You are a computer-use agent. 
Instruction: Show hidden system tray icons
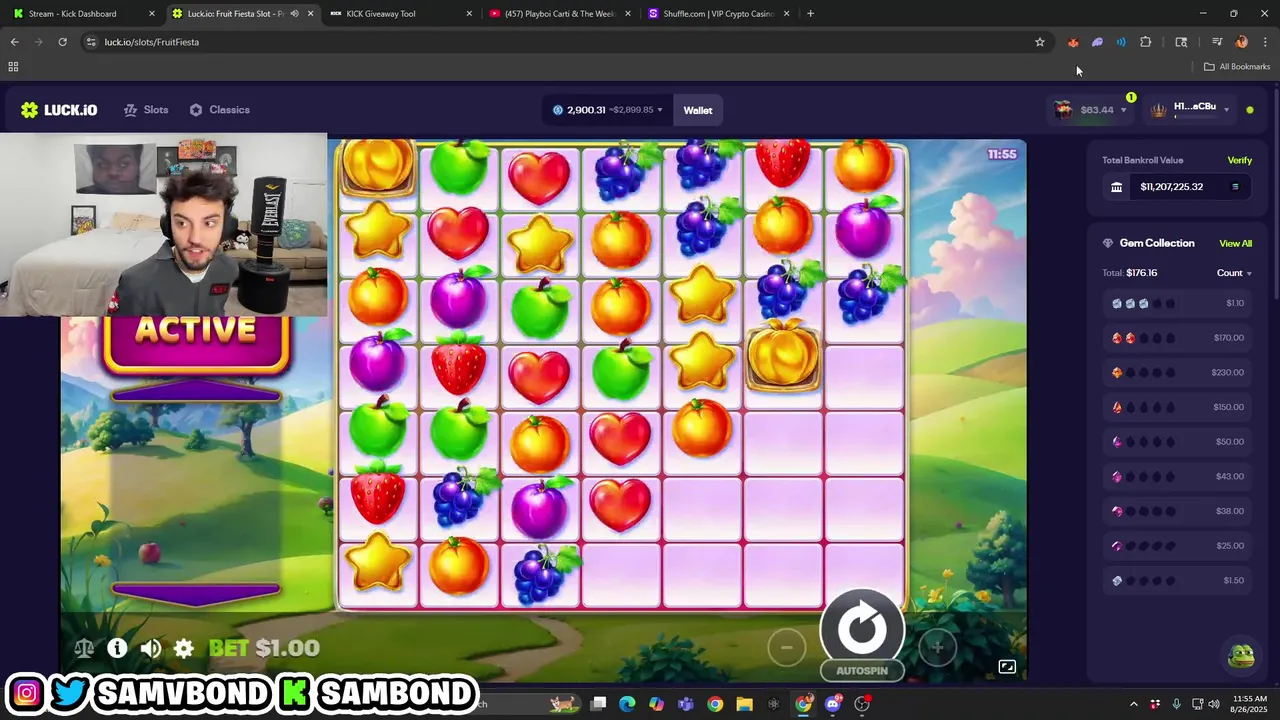[x=1133, y=704]
